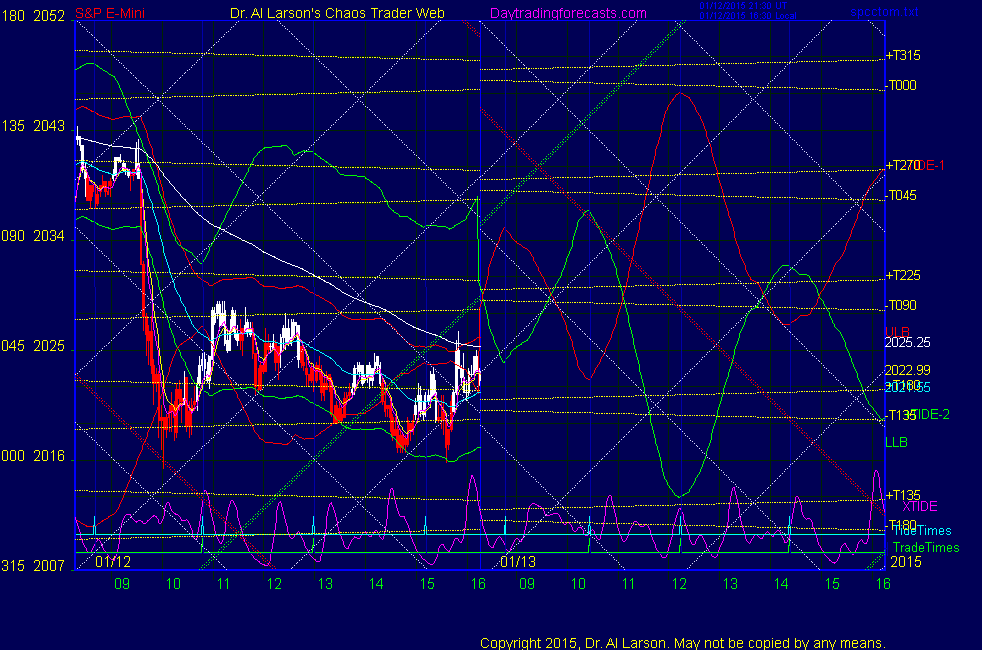
Task: Select the -T000 level label
Action: pos(902,85)
